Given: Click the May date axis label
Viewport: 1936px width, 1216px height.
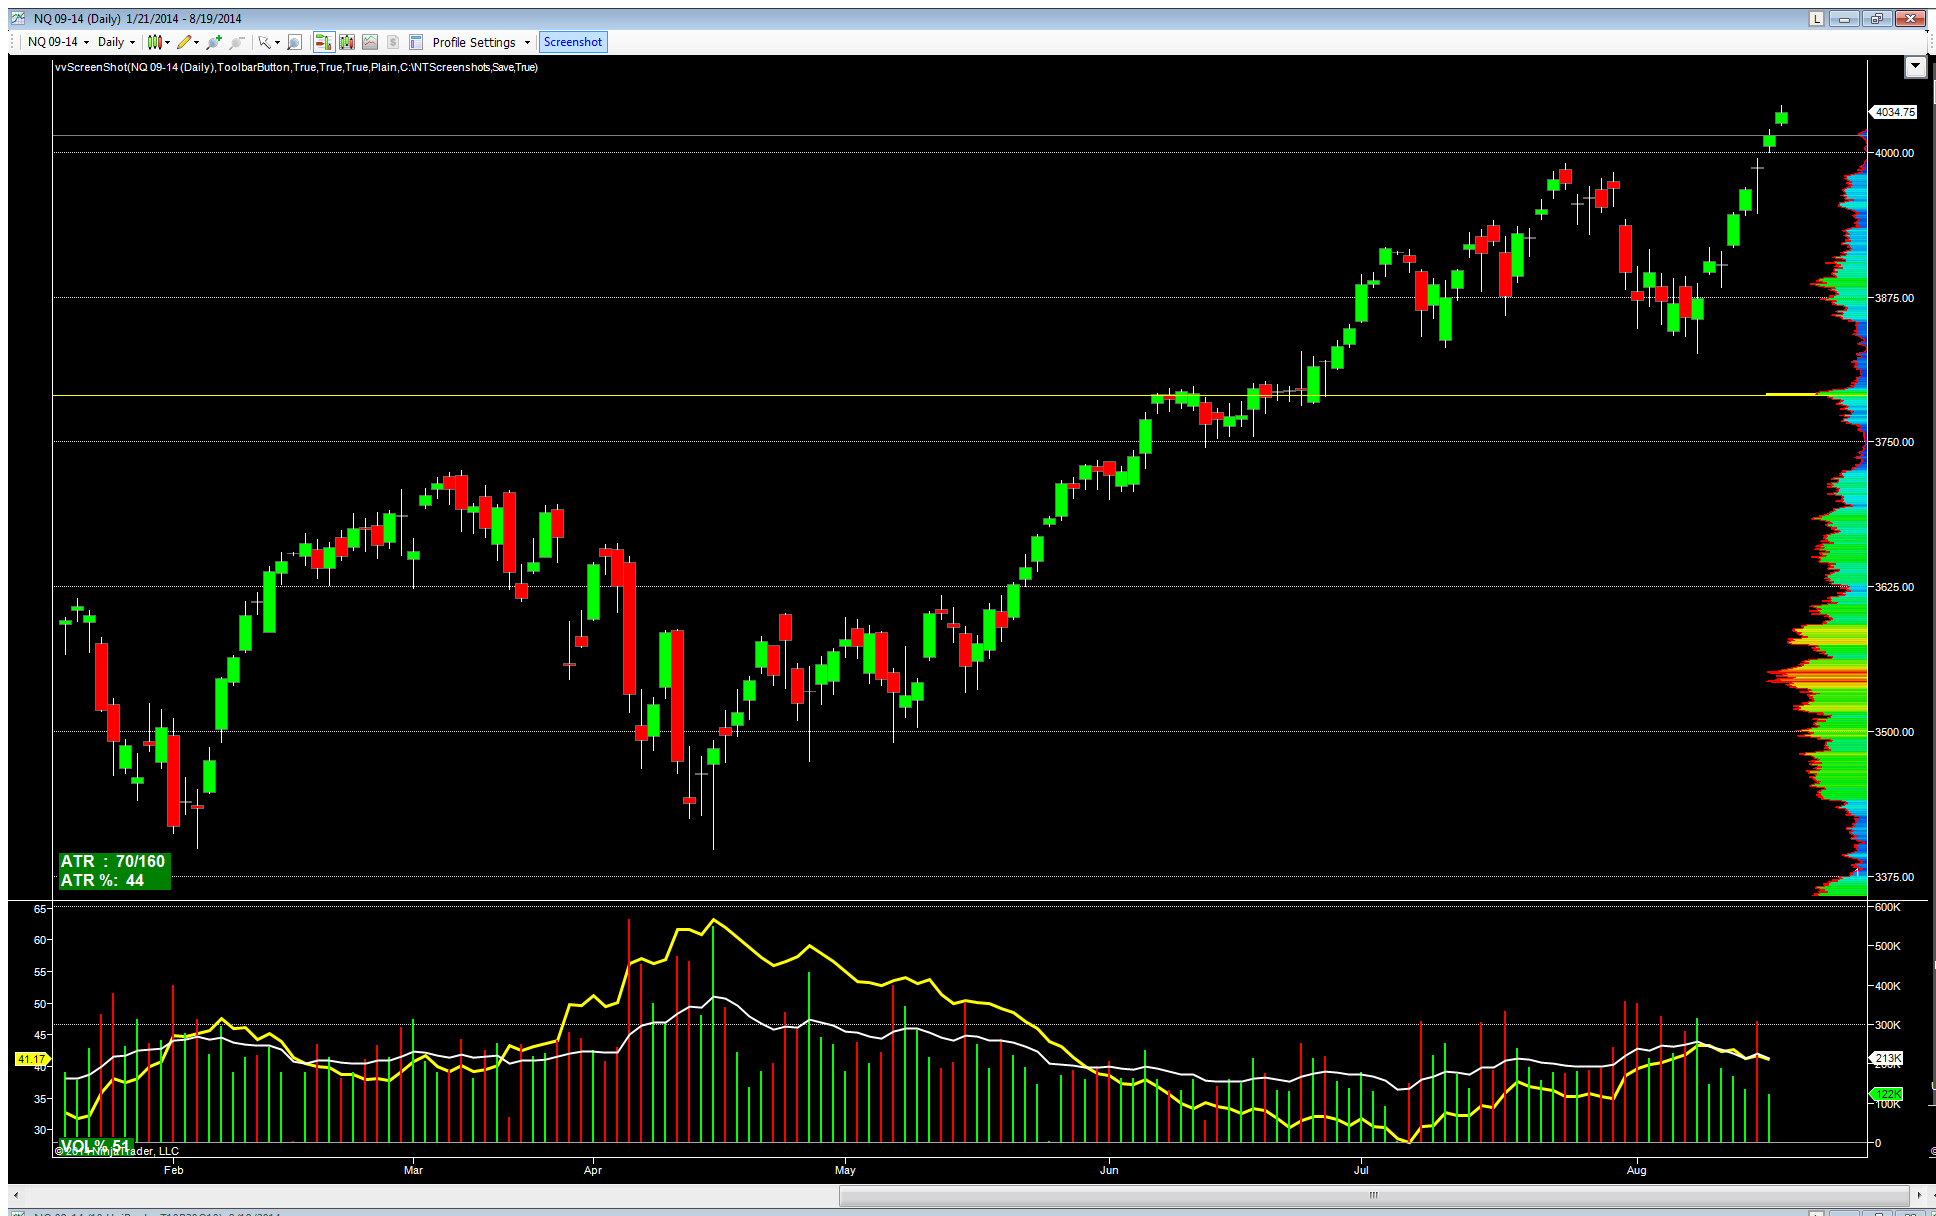Looking at the screenshot, I should pyautogui.click(x=845, y=1170).
